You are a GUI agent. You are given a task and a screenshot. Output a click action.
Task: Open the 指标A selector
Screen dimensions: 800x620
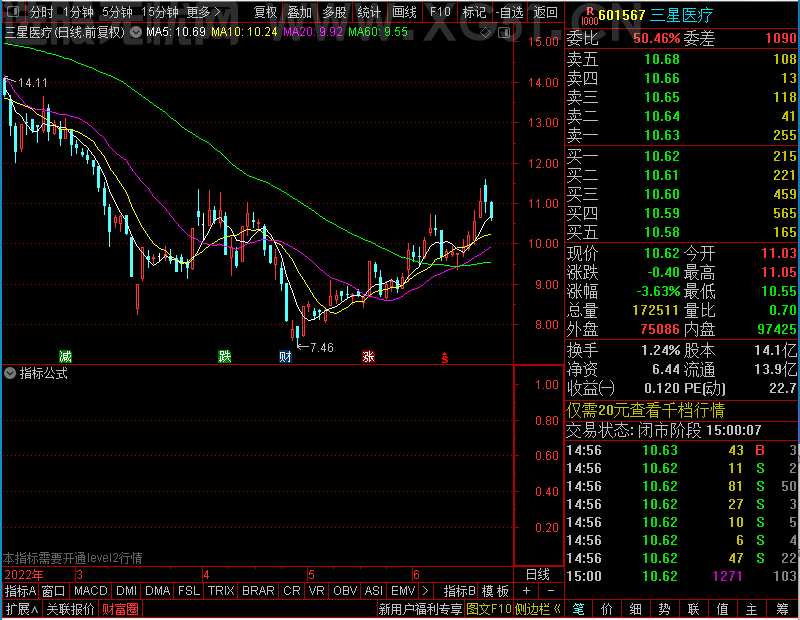coord(20,590)
